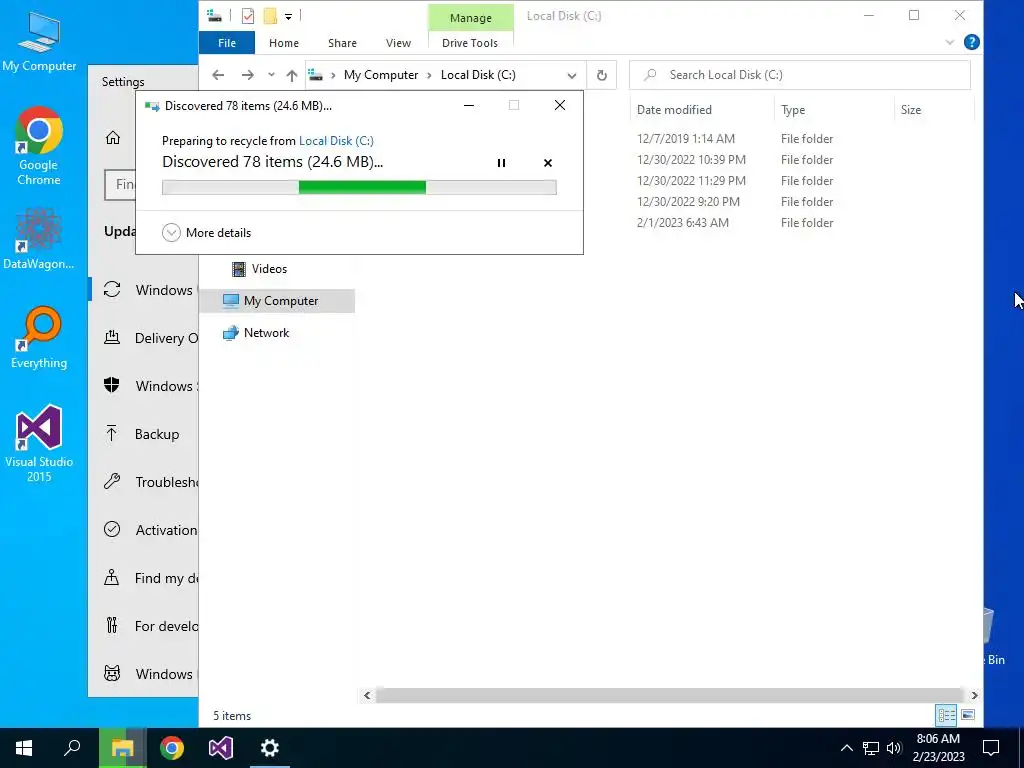Expand ribbon with the chevron arrow
Screen dimensions: 1024x768
(950, 42)
